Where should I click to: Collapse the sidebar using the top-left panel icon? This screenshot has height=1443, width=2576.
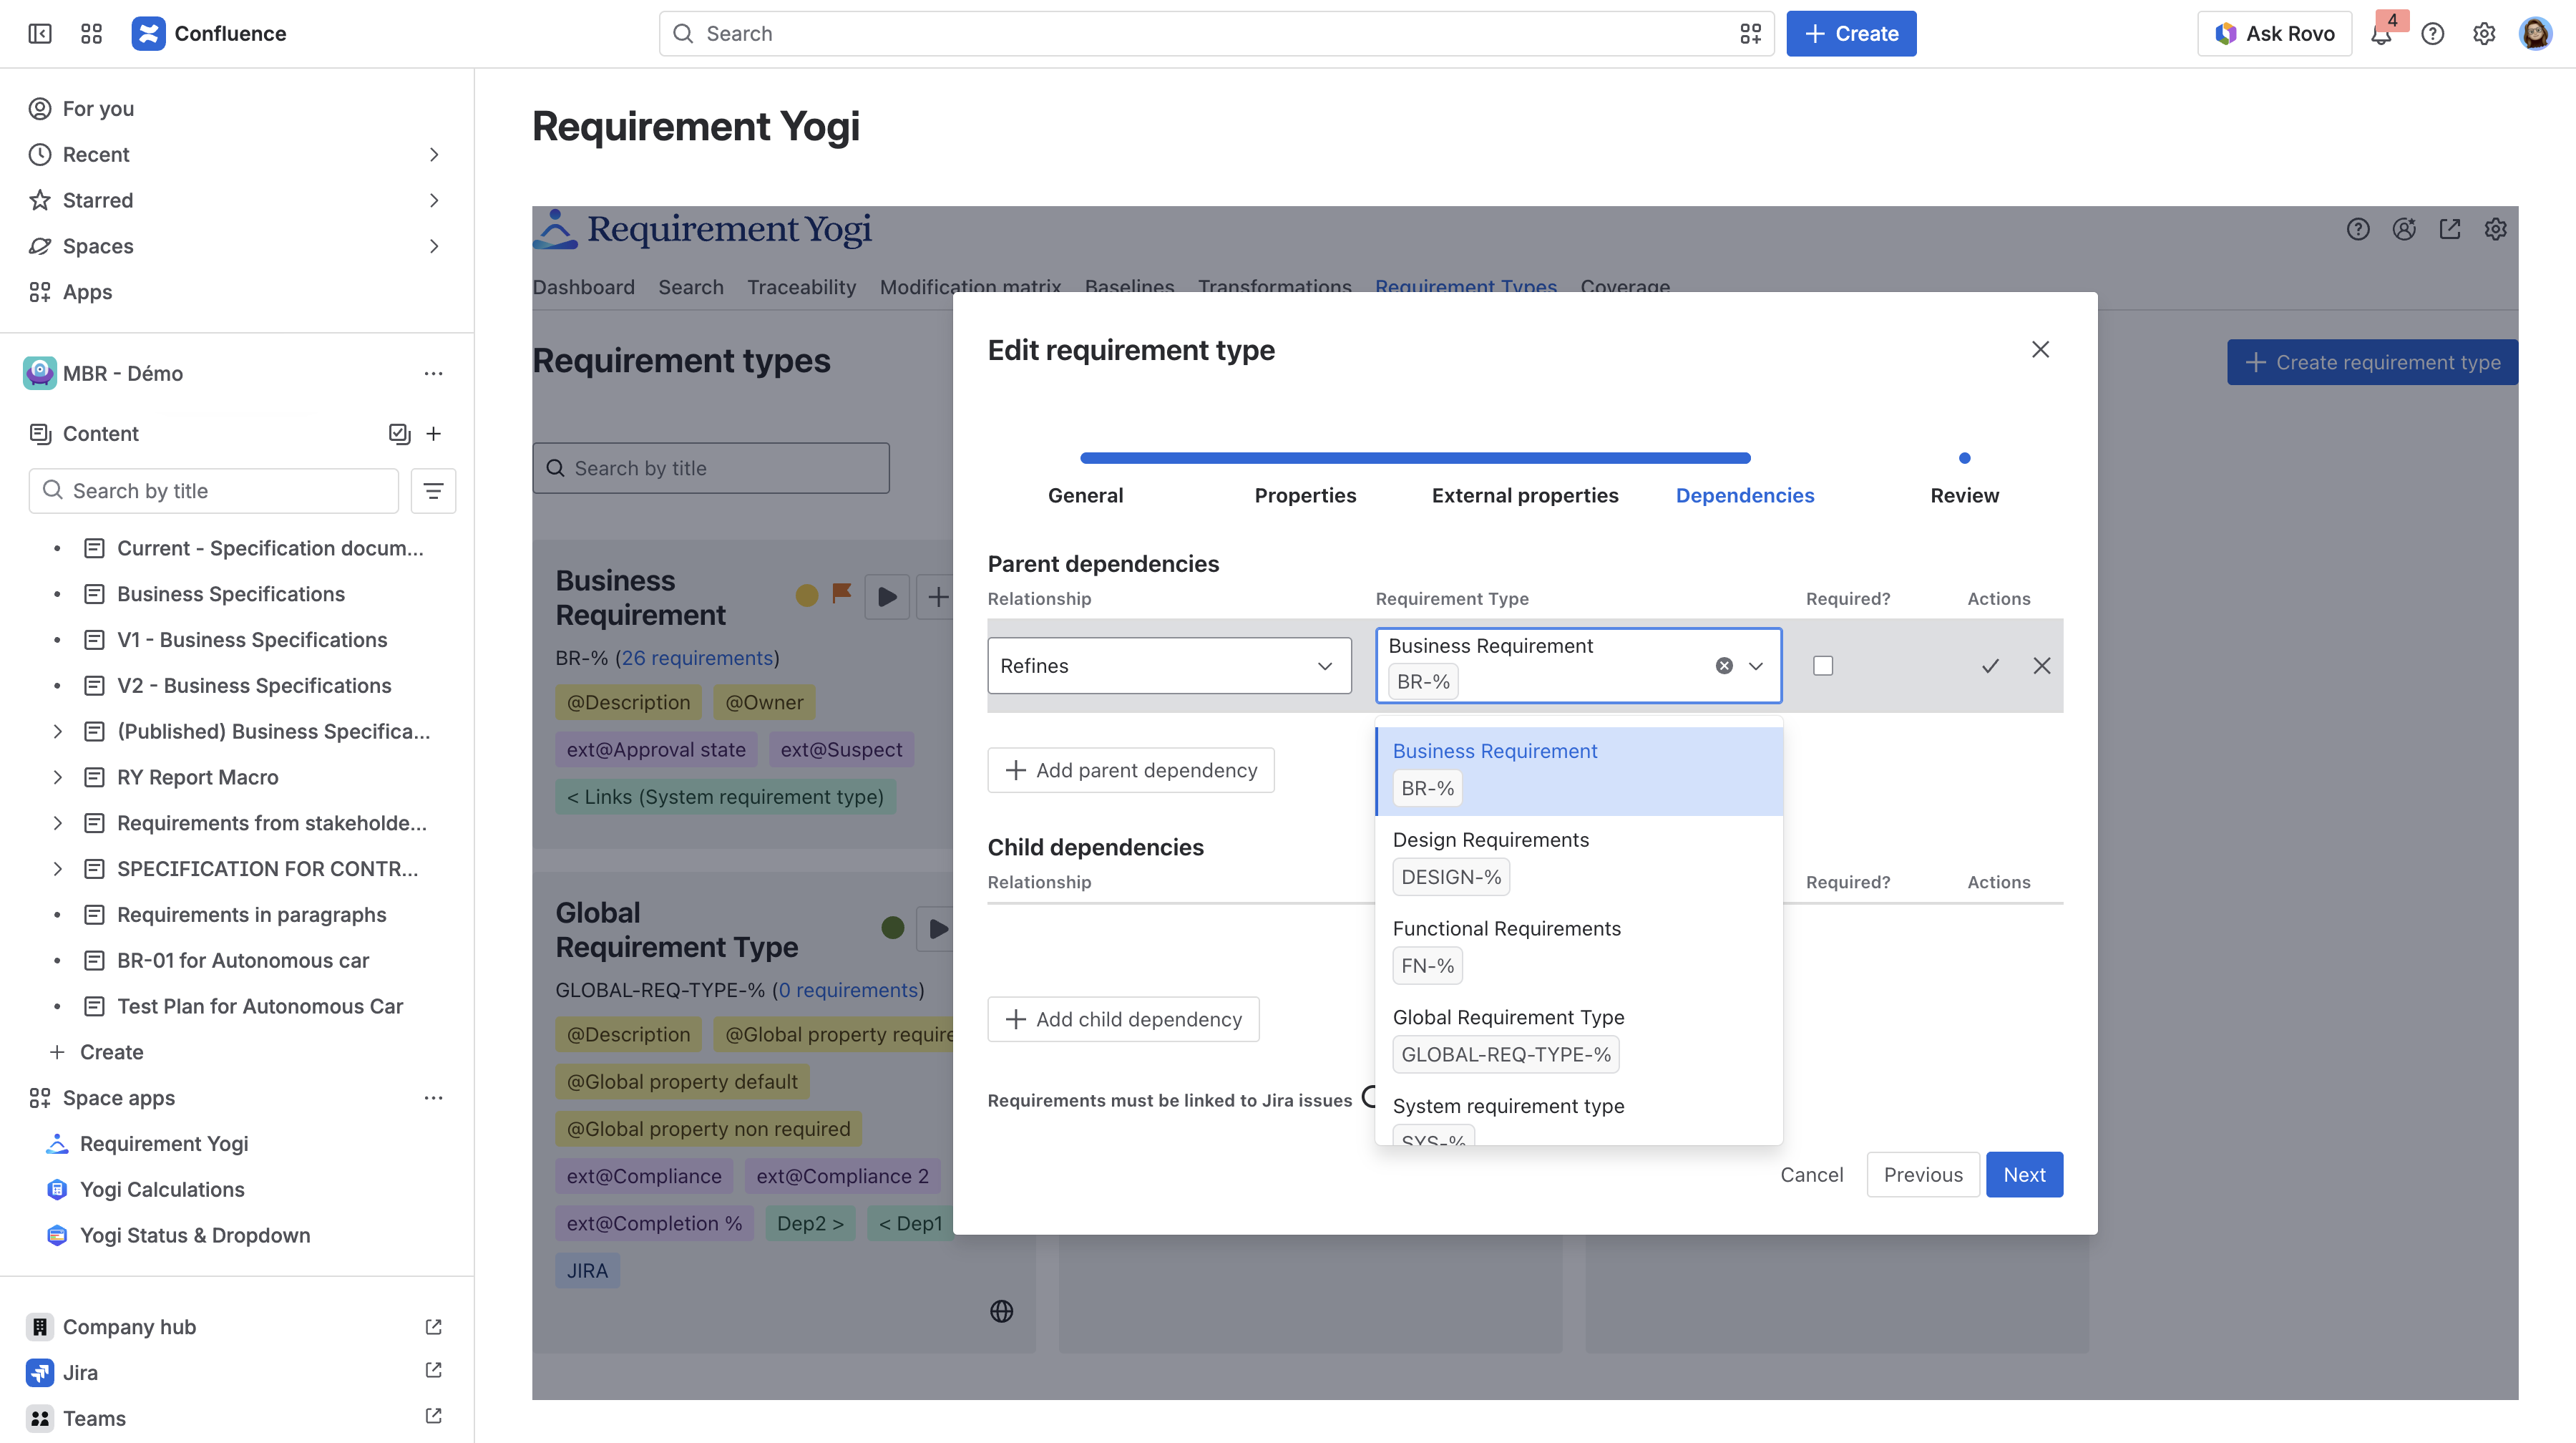coord(40,33)
